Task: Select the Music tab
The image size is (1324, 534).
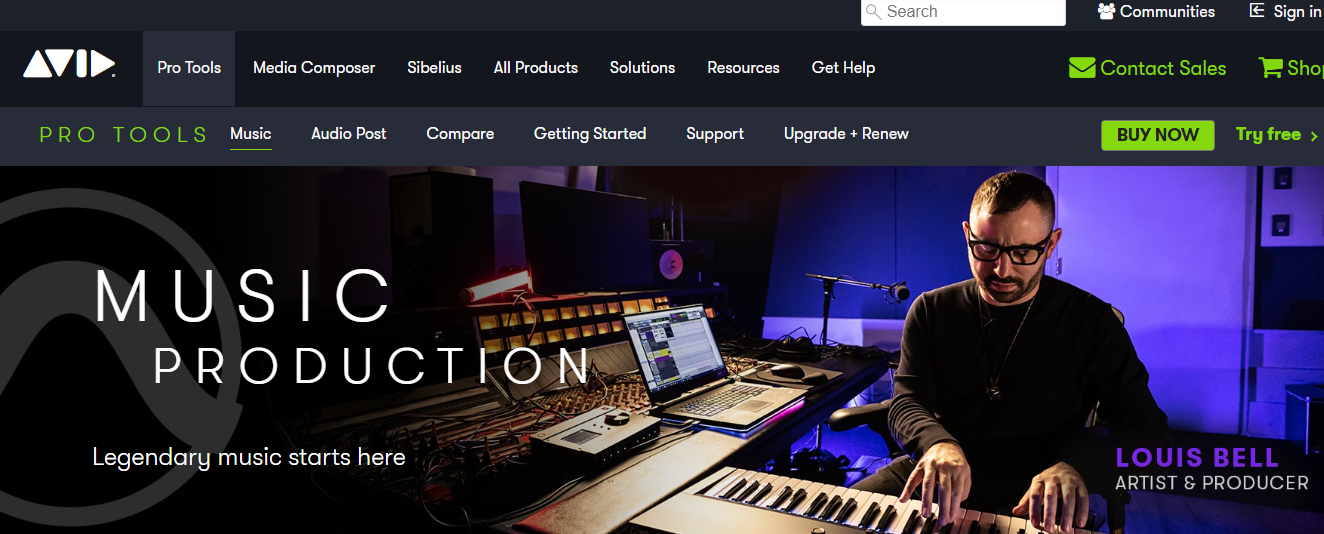Action: point(250,134)
